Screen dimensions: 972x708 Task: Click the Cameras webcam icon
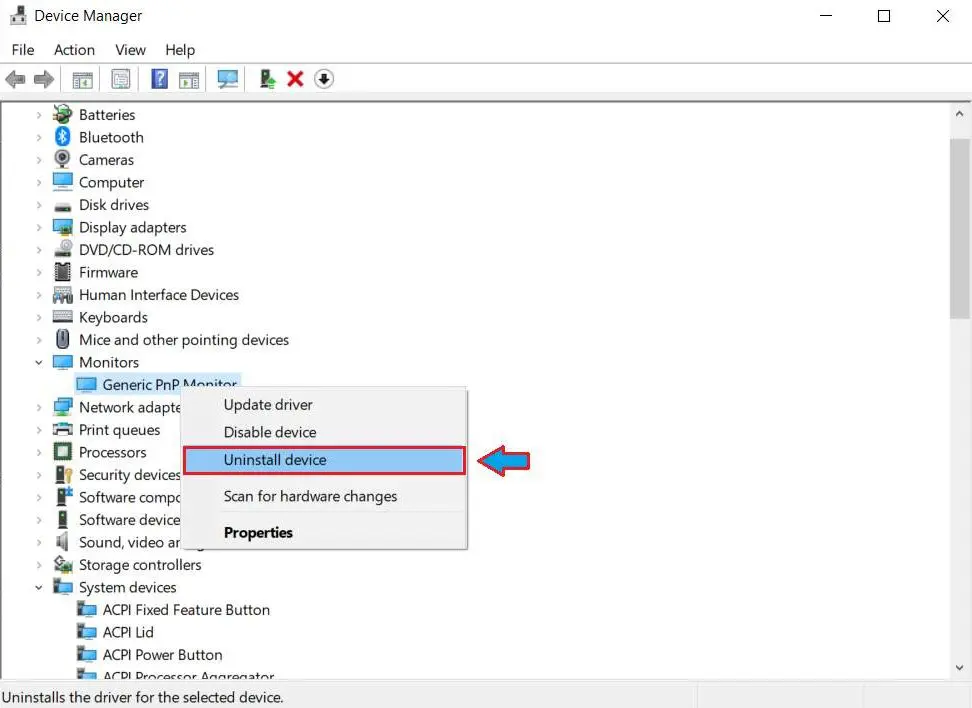63,159
